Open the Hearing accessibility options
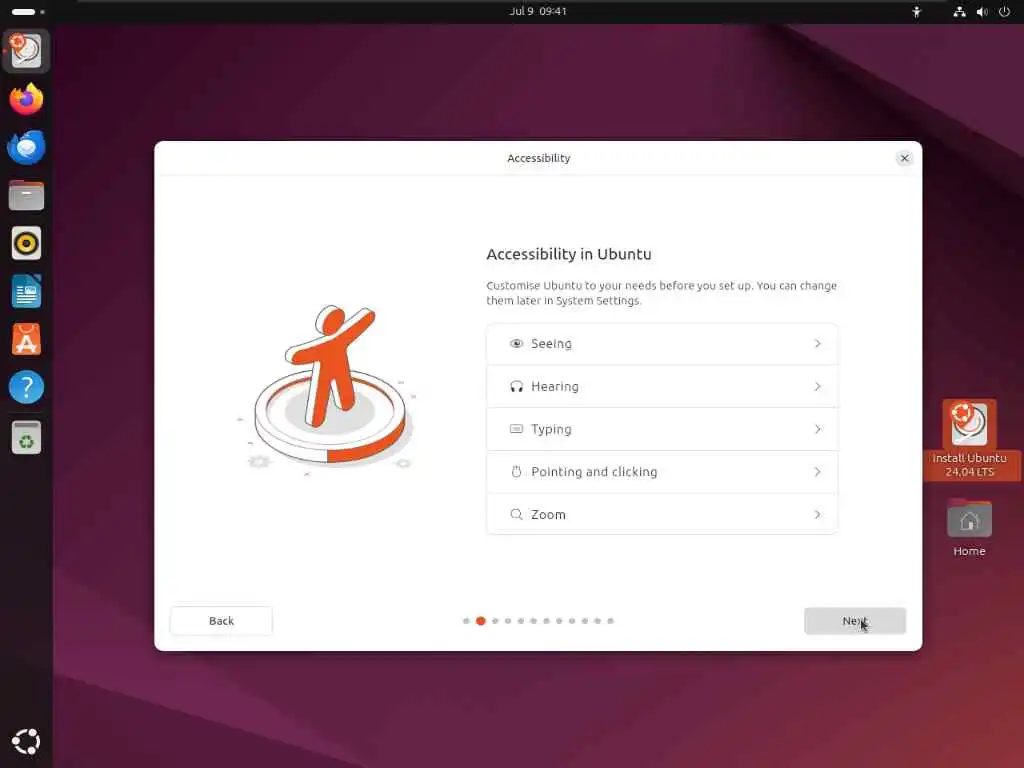 click(662, 387)
